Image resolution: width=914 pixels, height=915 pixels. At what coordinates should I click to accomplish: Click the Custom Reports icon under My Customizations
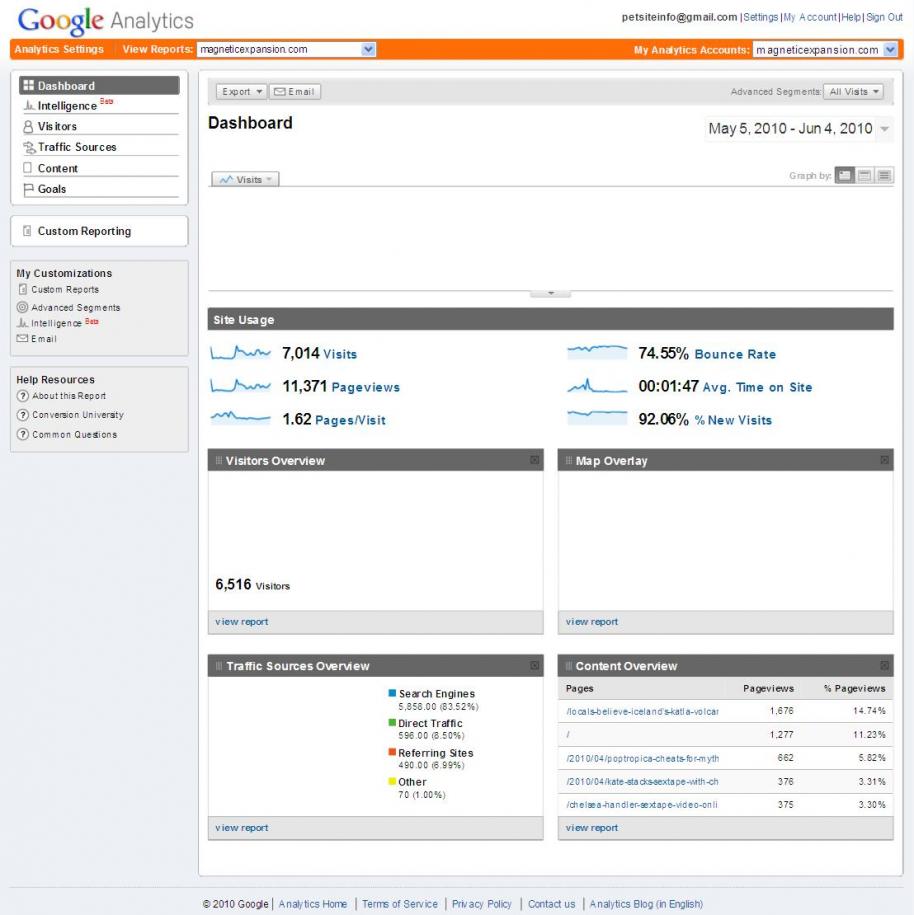tap(23, 289)
